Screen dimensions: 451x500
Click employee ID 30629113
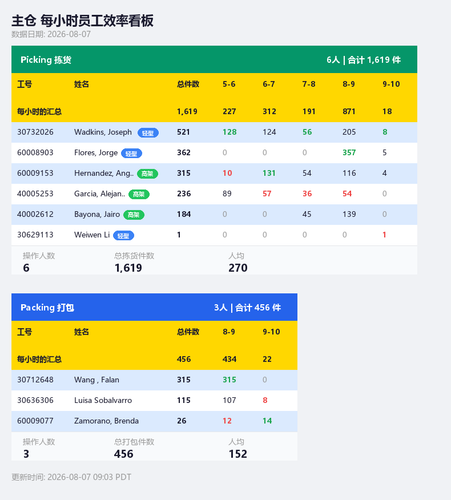[x=35, y=235]
